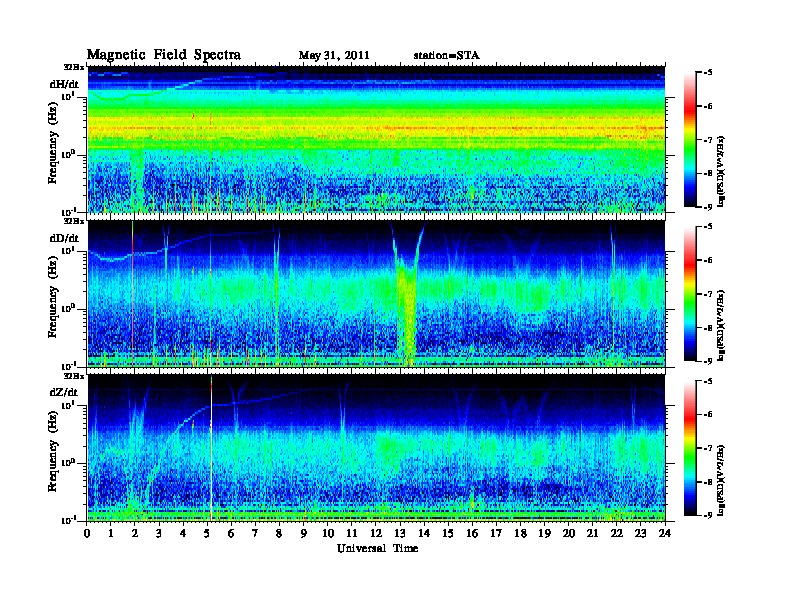Click the vertical spike near 5 UT in dZ/dt
Image resolution: width=792 pixels, height=612 pixels.
pos(211,447)
